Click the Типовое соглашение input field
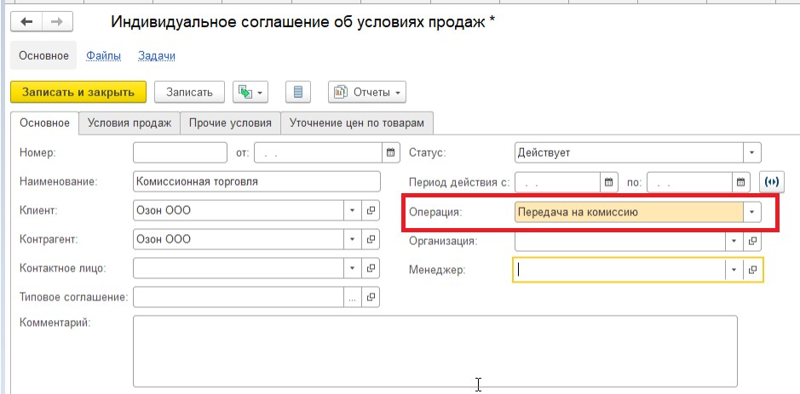 pyautogui.click(x=238, y=297)
